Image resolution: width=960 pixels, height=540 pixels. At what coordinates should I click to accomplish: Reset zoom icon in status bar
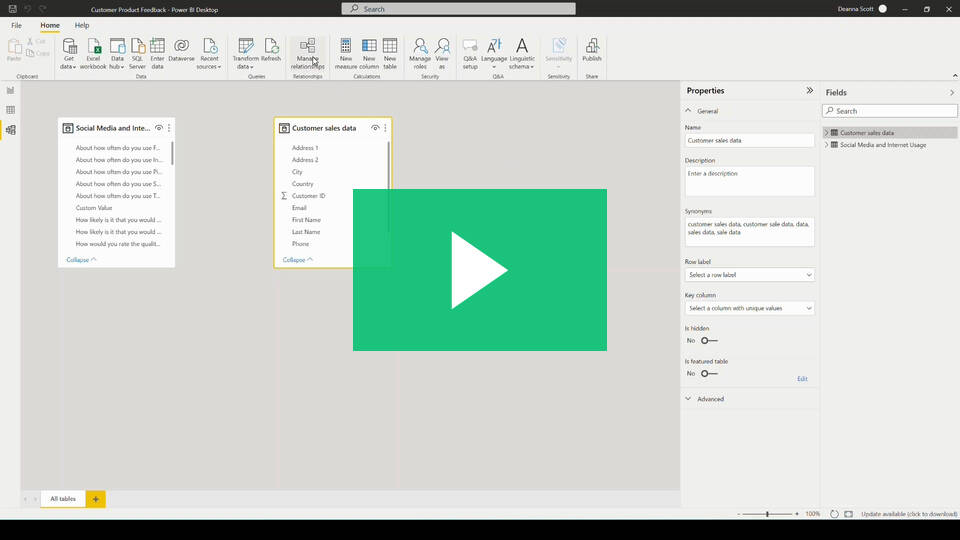pos(834,514)
